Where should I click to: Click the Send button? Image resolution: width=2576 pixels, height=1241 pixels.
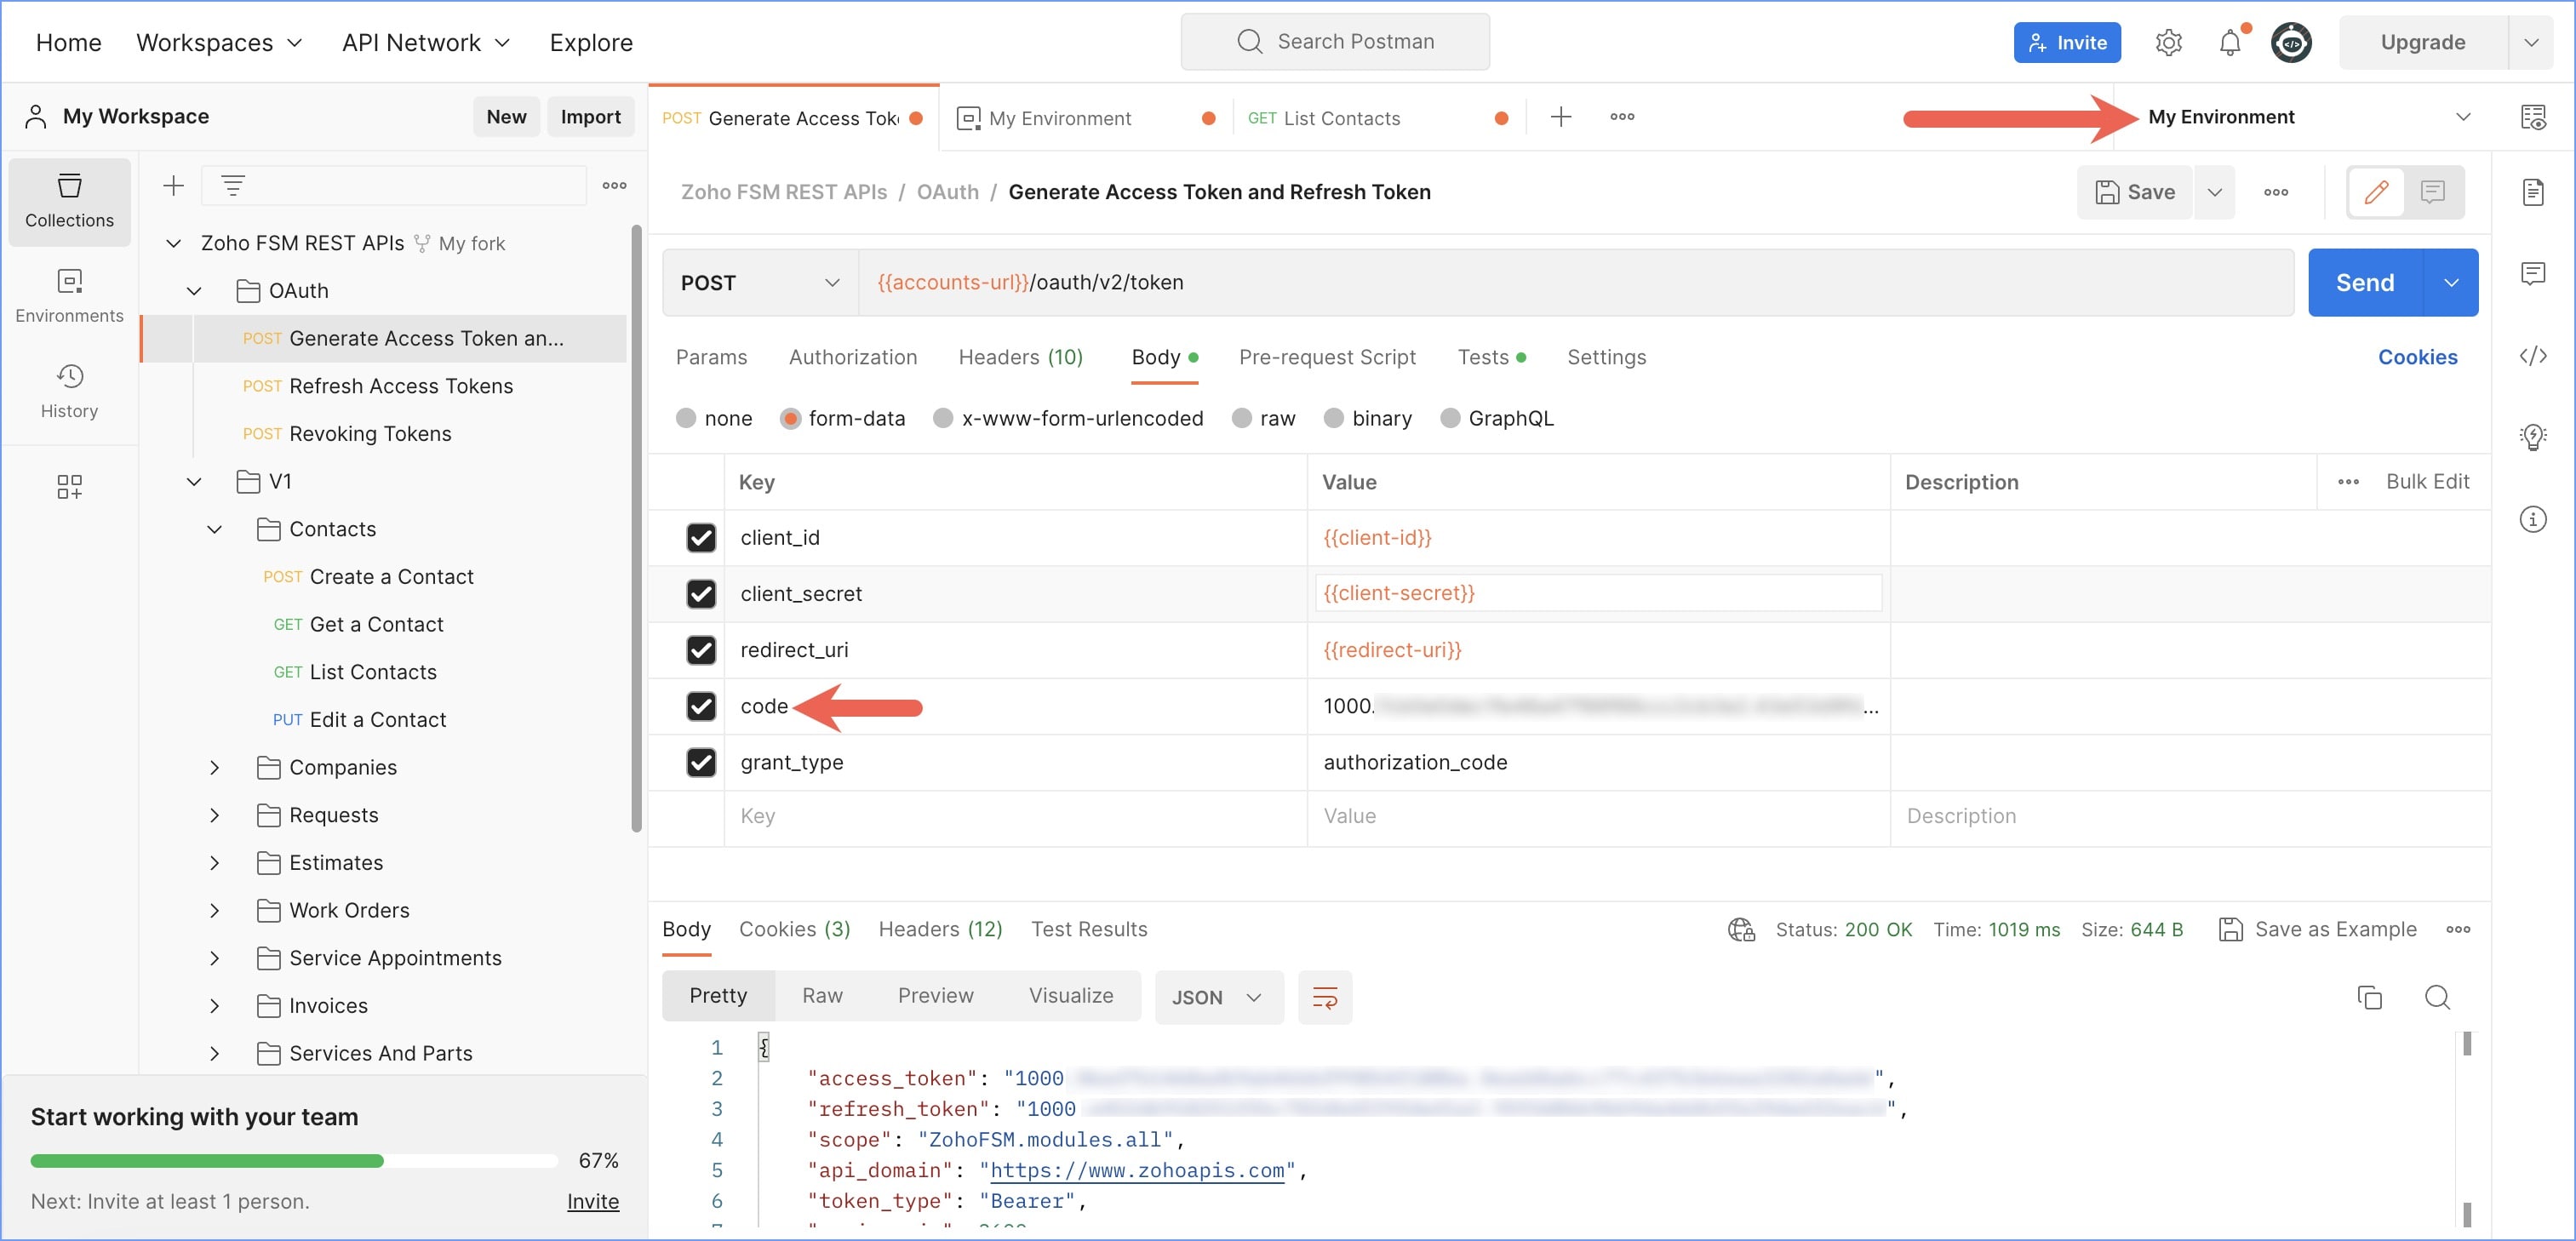pos(2364,283)
